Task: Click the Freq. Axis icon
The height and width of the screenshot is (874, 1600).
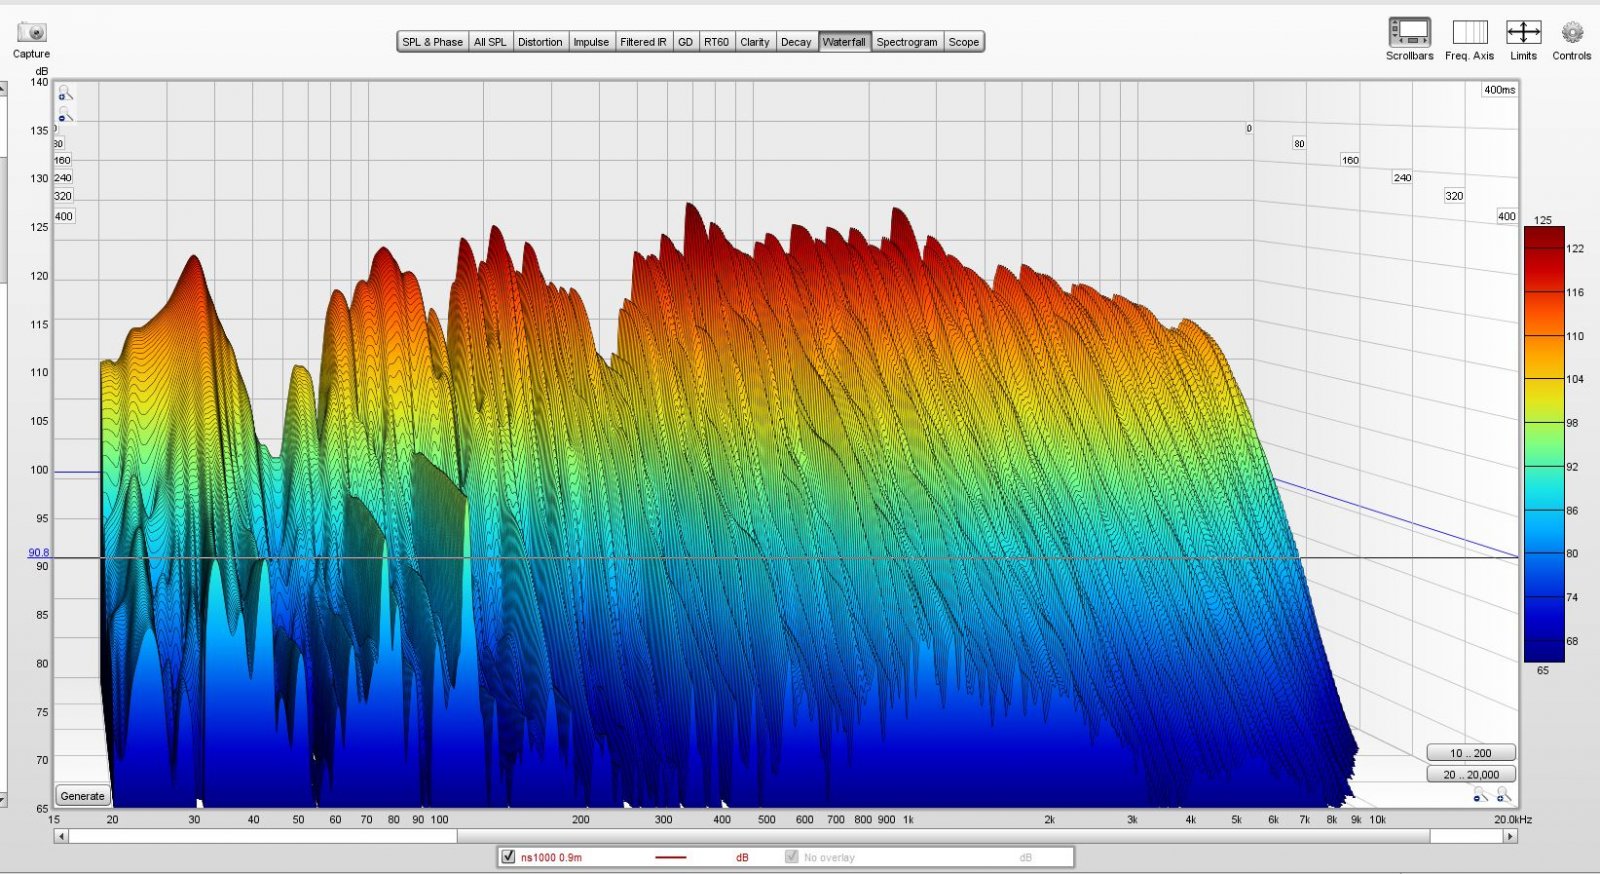Action: click(x=1469, y=33)
